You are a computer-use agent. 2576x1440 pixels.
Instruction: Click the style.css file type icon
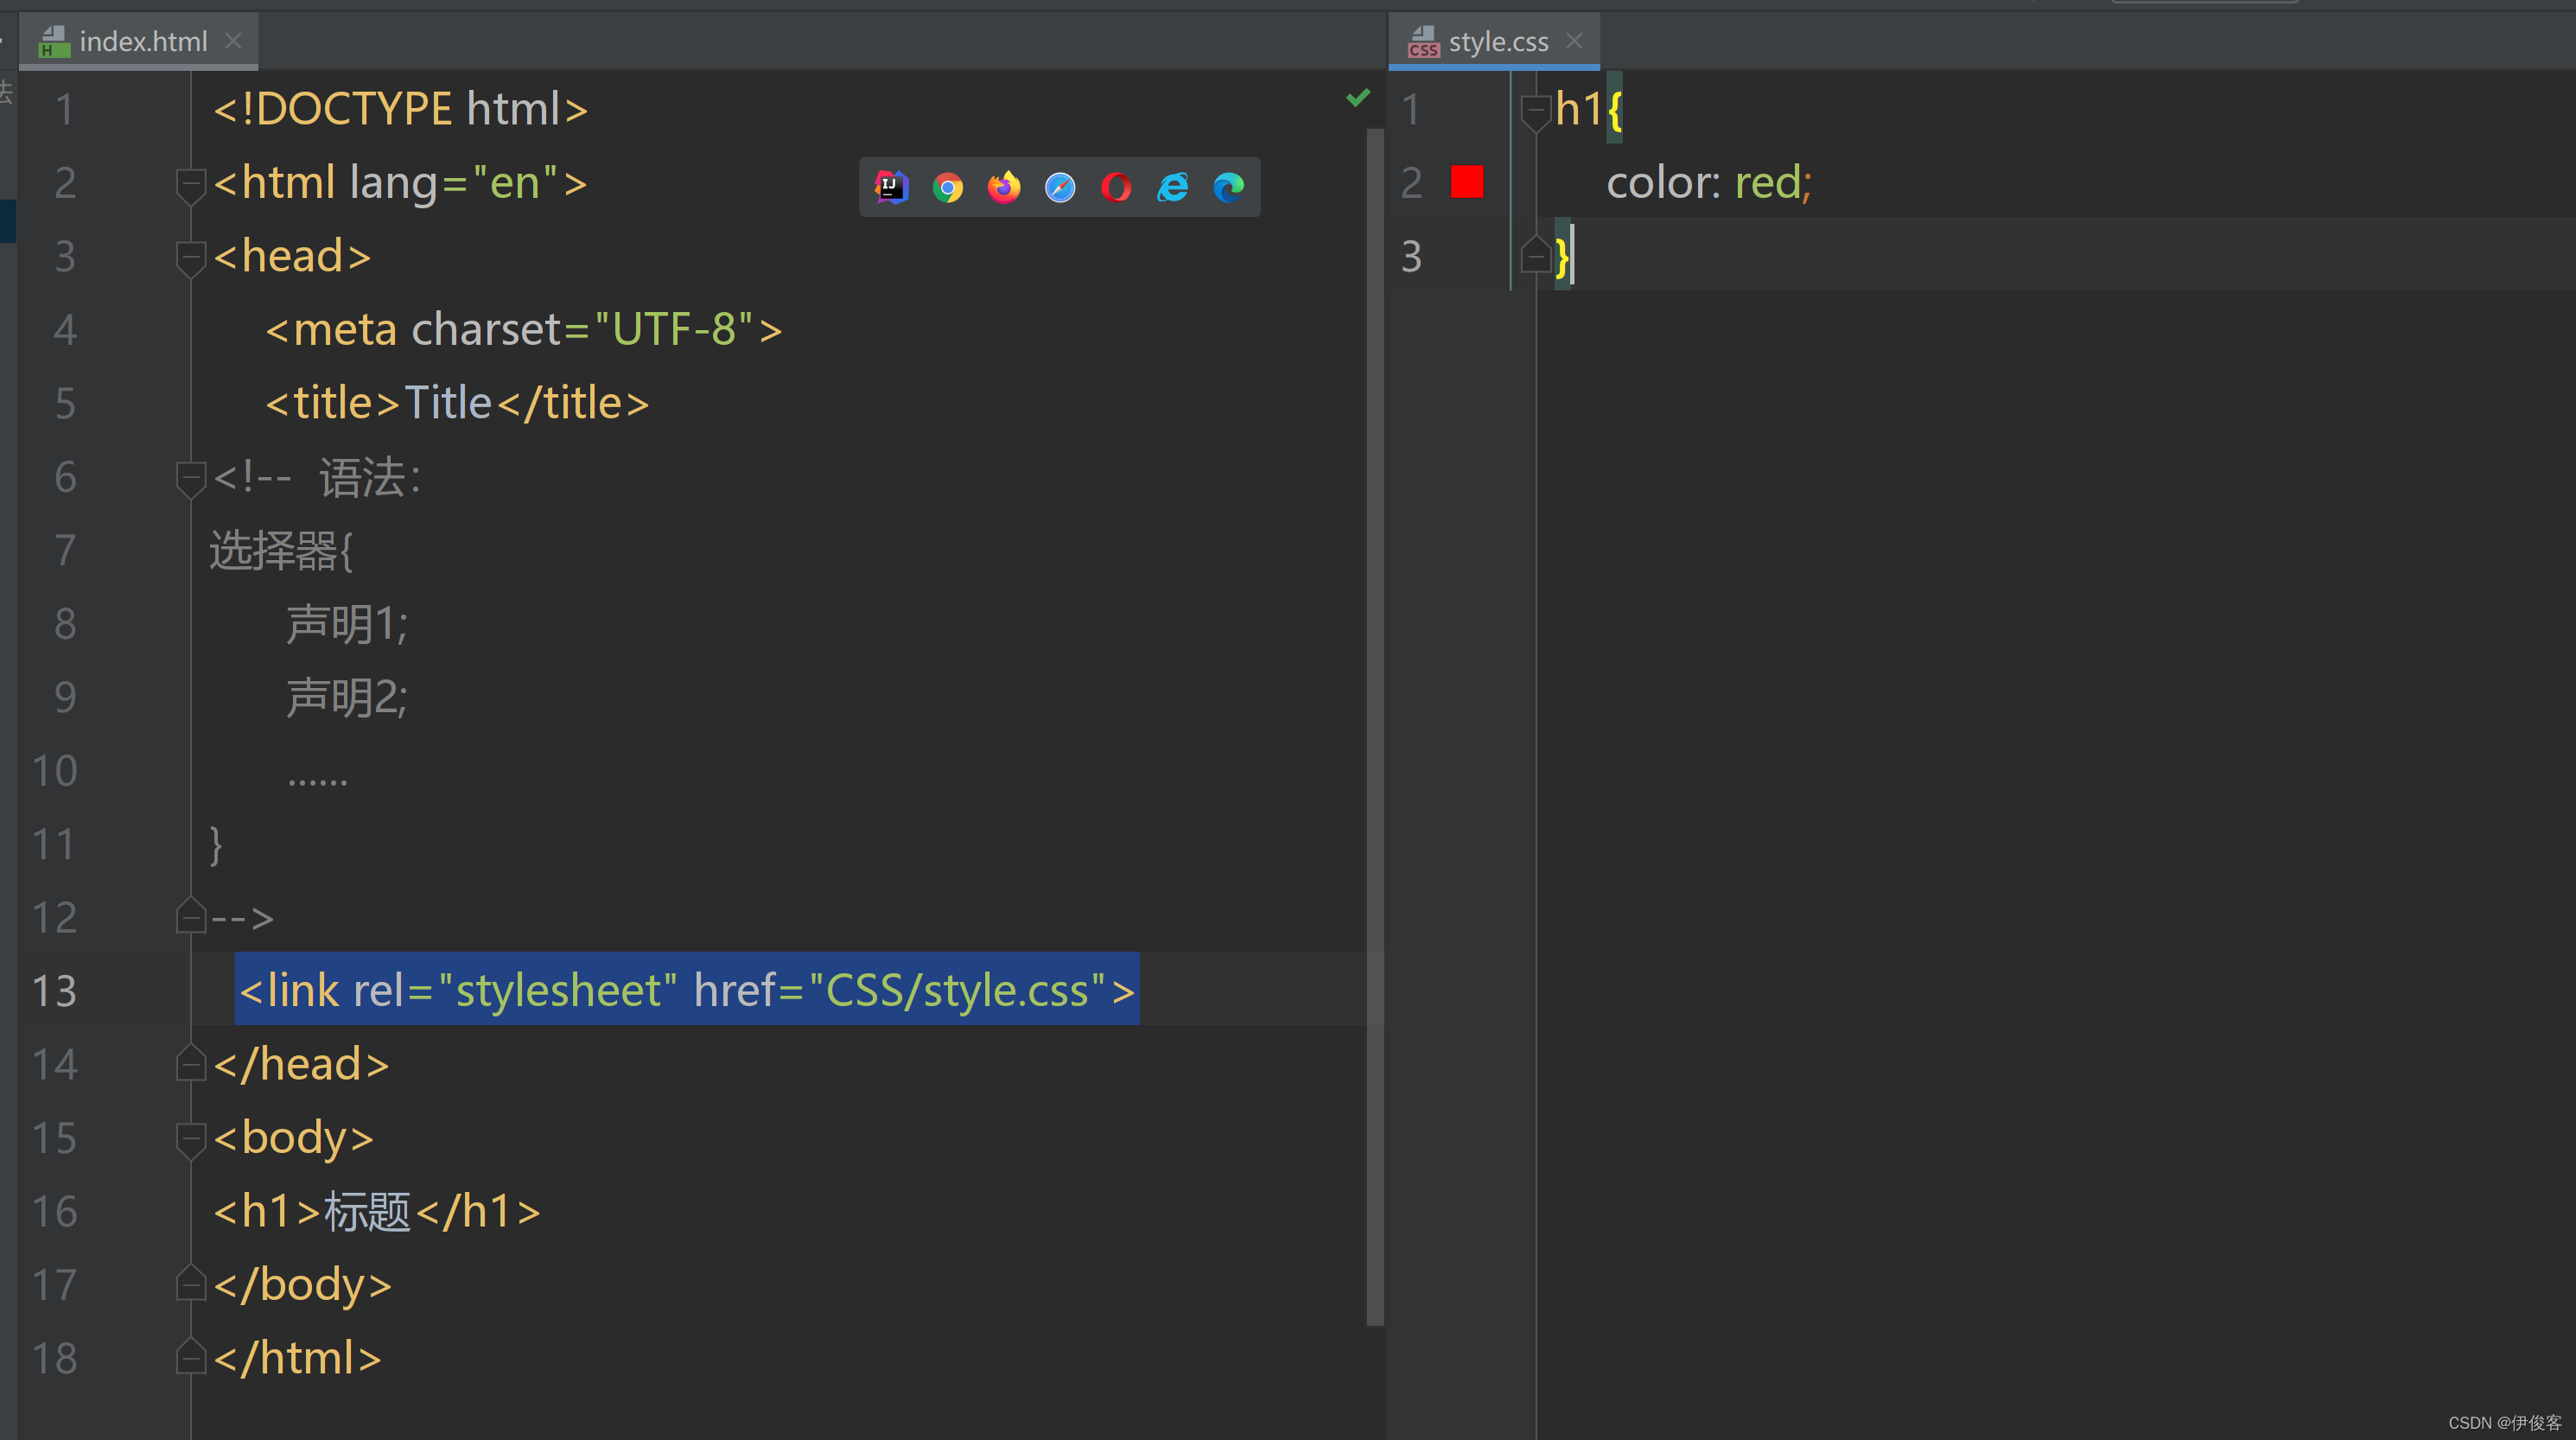click(1423, 42)
